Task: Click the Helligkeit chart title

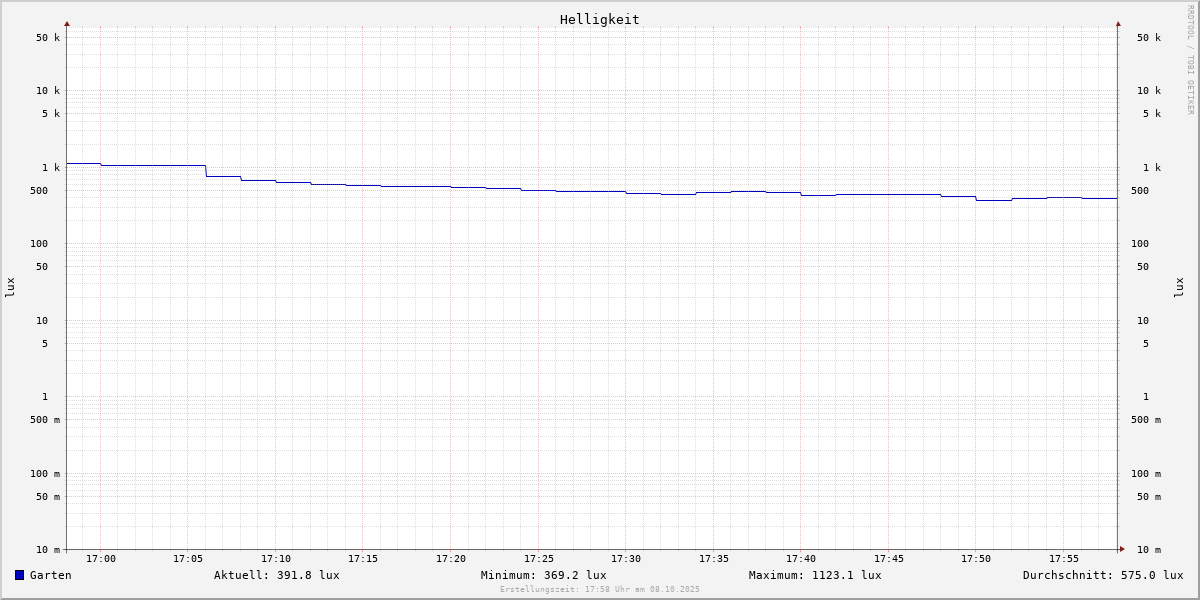Action: click(599, 19)
